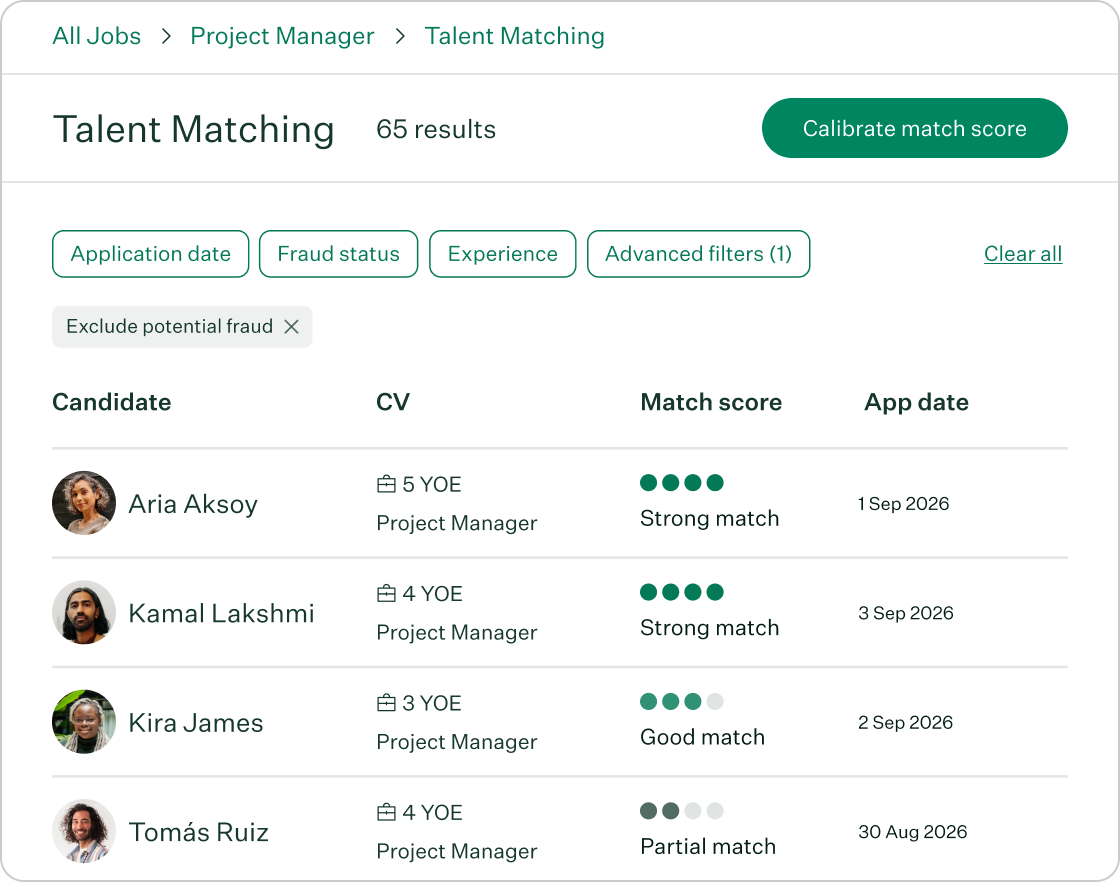Screen dimensions: 1120x882
Task: Open the Application date filter dropdown
Action: point(150,254)
